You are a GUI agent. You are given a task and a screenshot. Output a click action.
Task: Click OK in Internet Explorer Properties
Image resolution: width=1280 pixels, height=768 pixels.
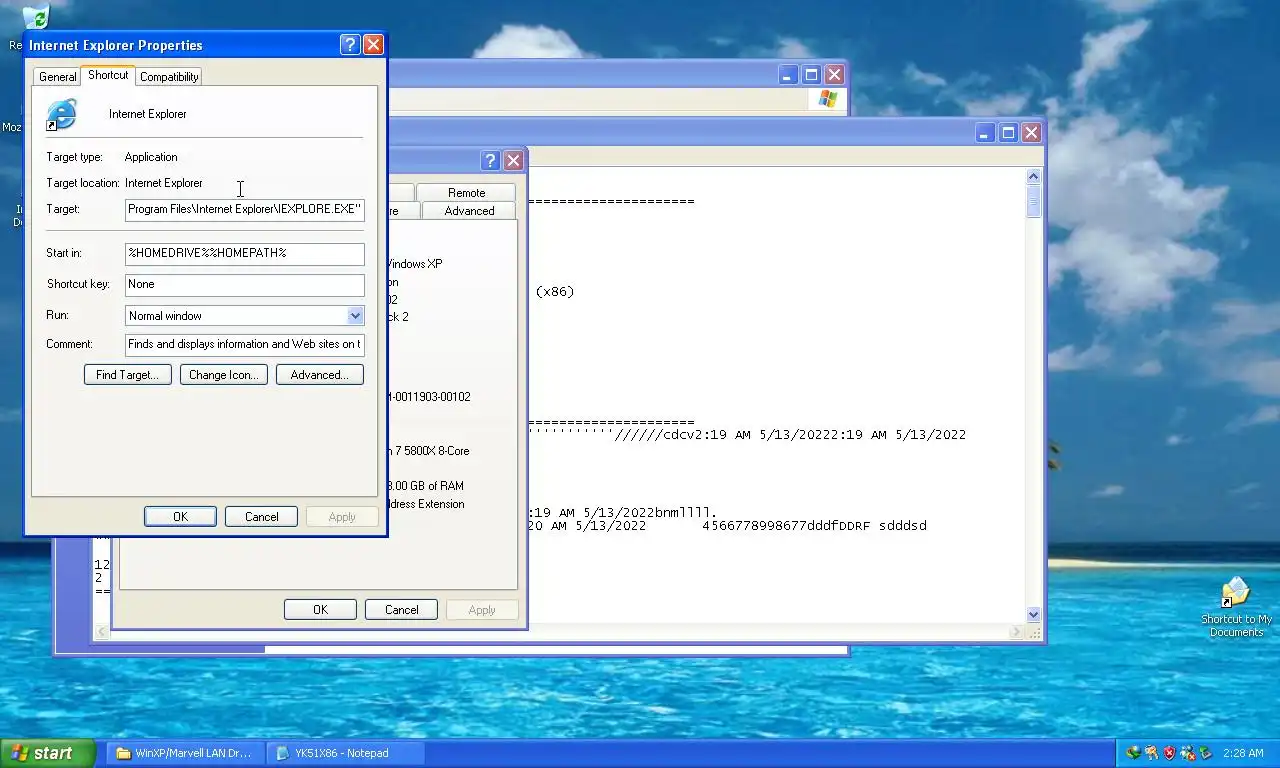[180, 517]
